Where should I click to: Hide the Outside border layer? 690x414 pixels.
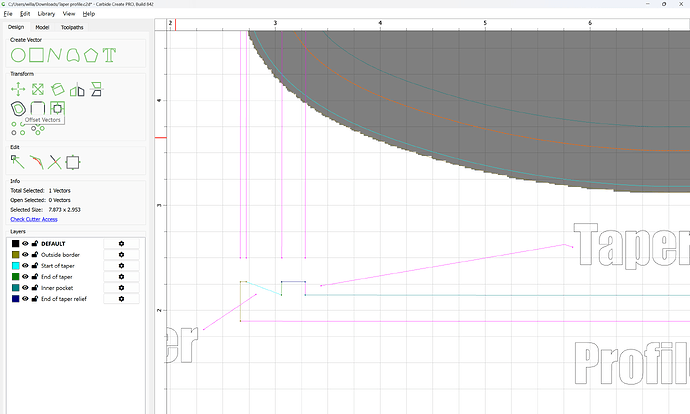pos(25,255)
